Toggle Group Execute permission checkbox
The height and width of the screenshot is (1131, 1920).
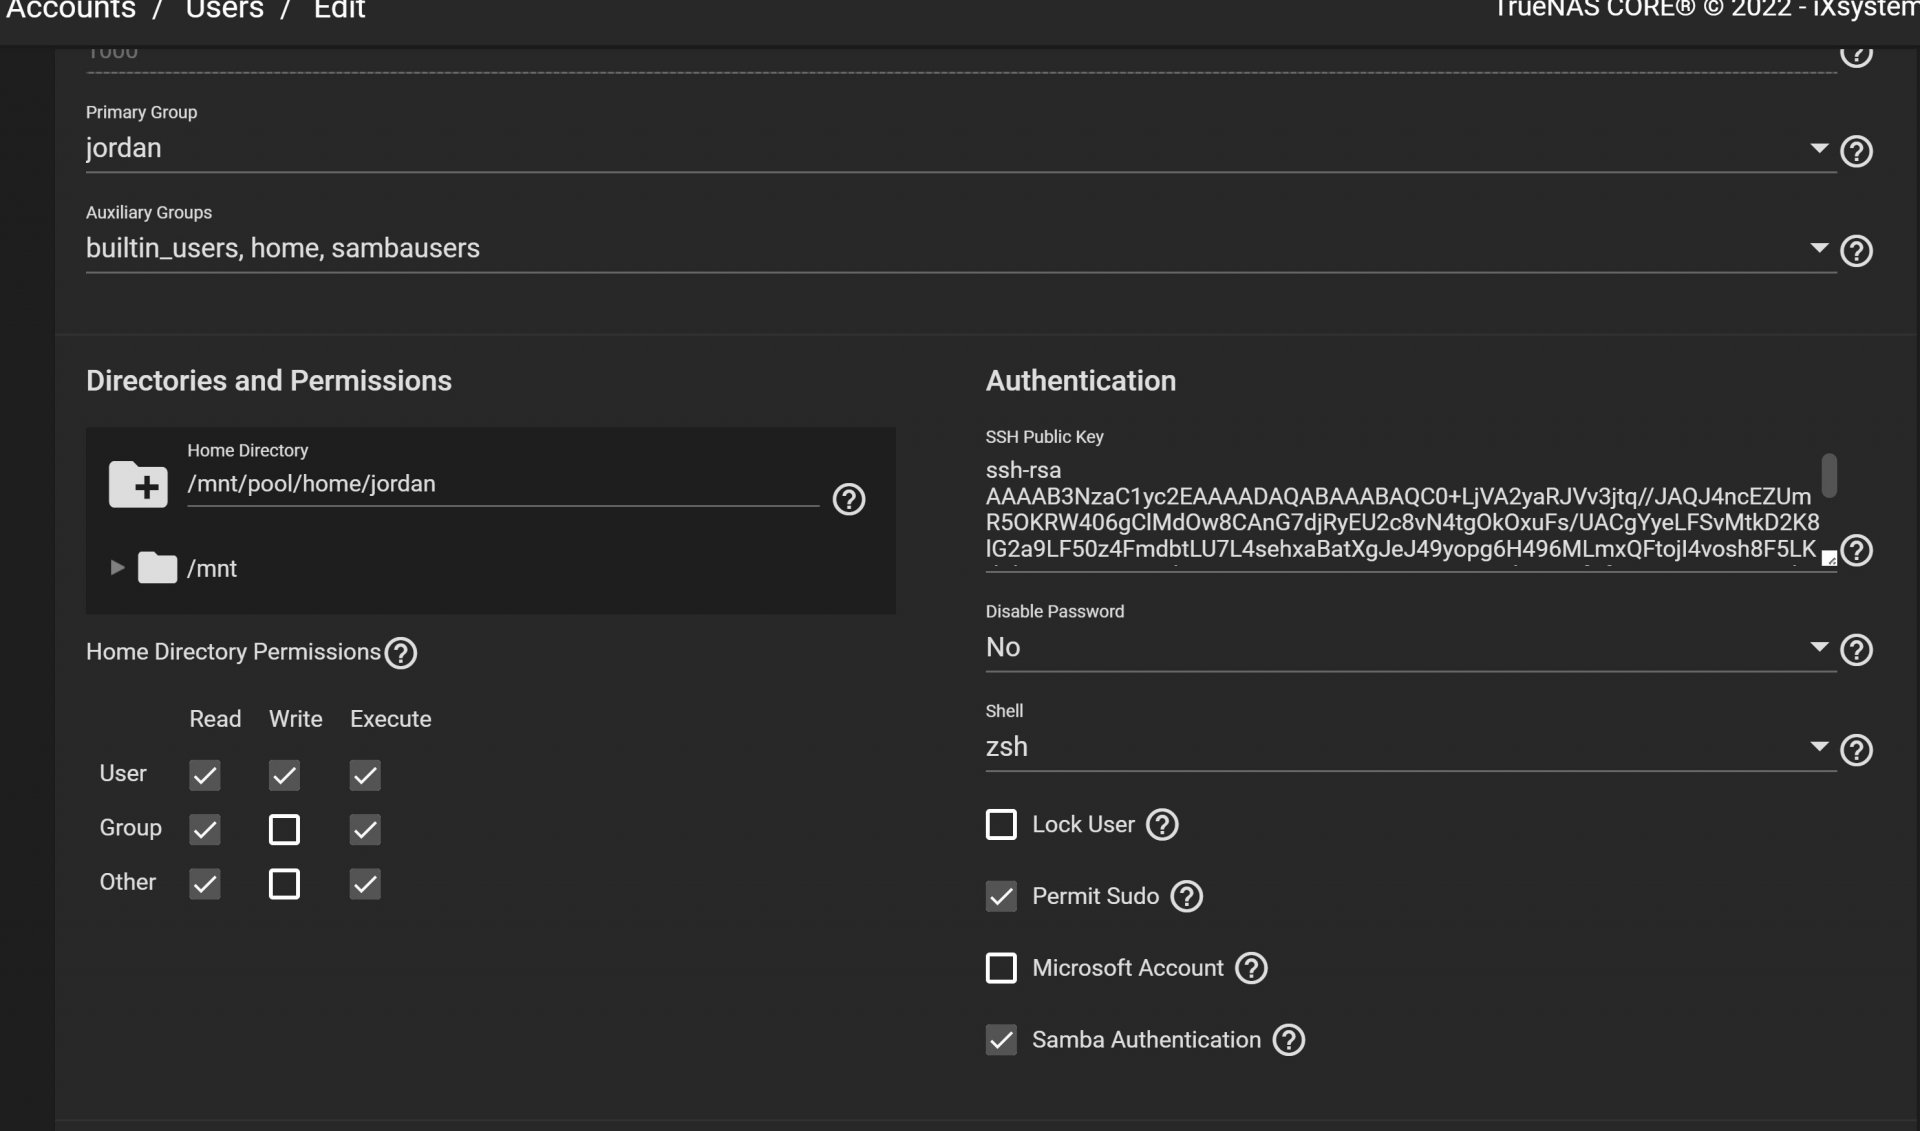(x=365, y=829)
